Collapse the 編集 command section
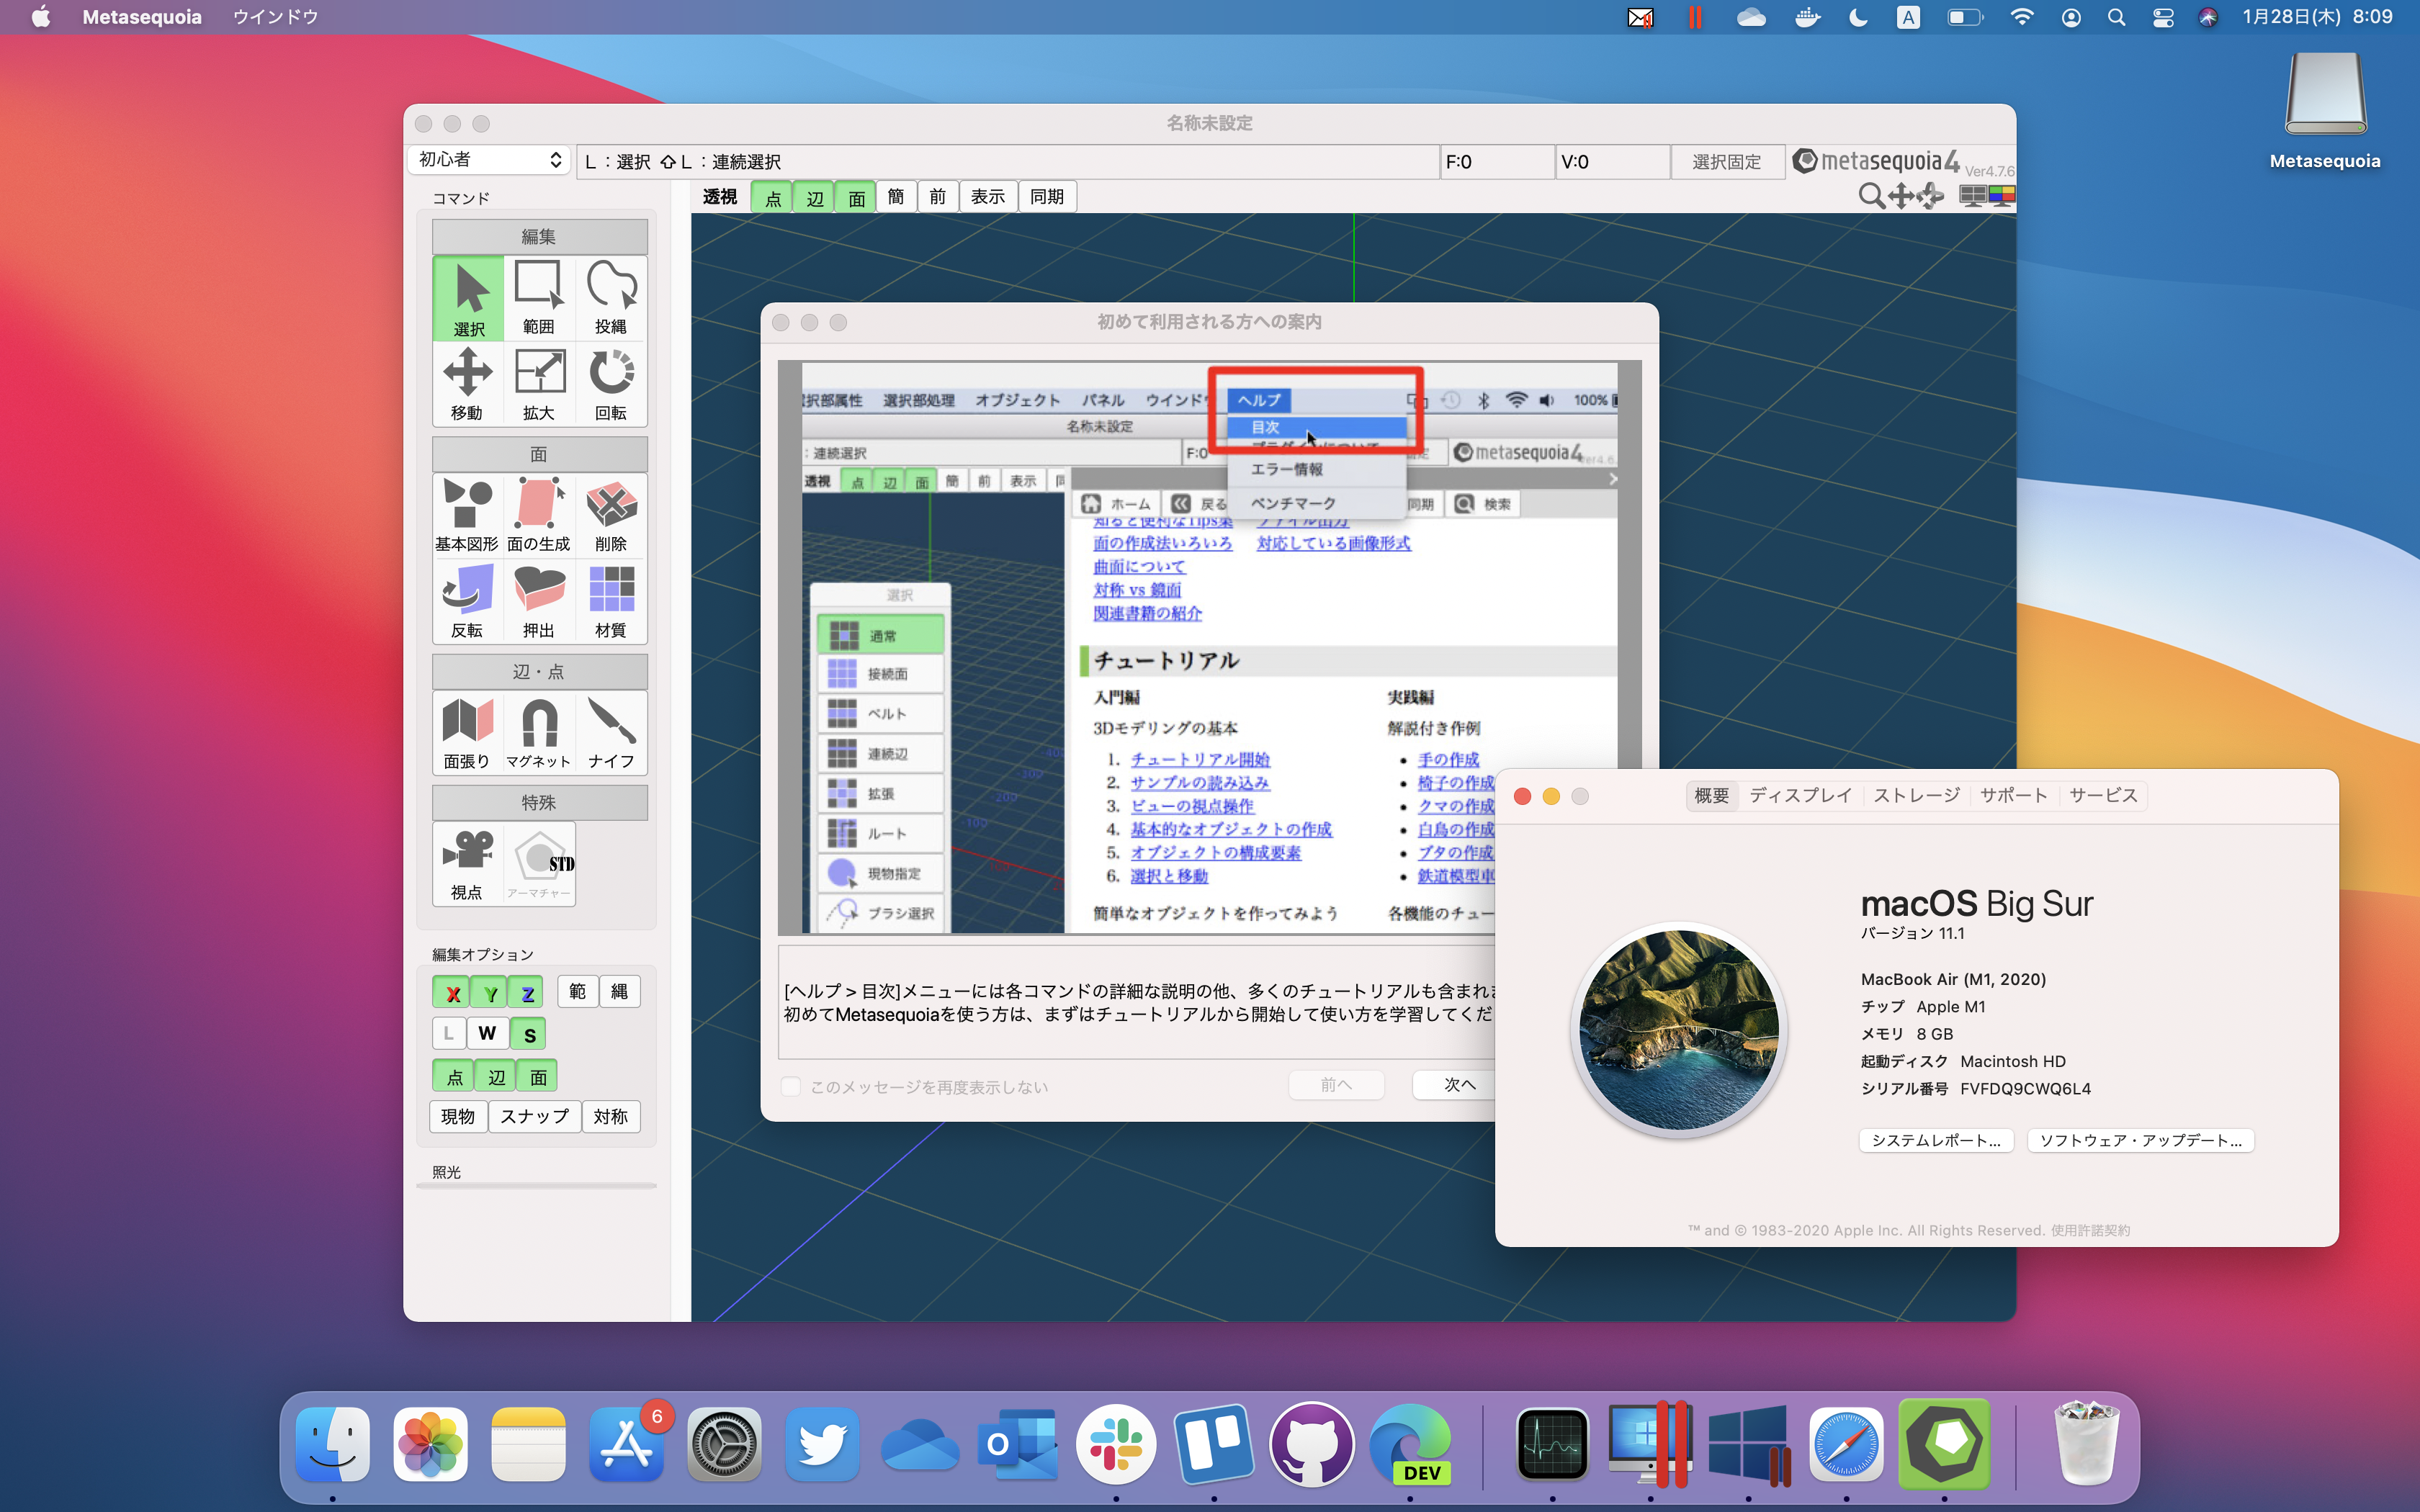The height and width of the screenshot is (1512, 2420). point(539,237)
